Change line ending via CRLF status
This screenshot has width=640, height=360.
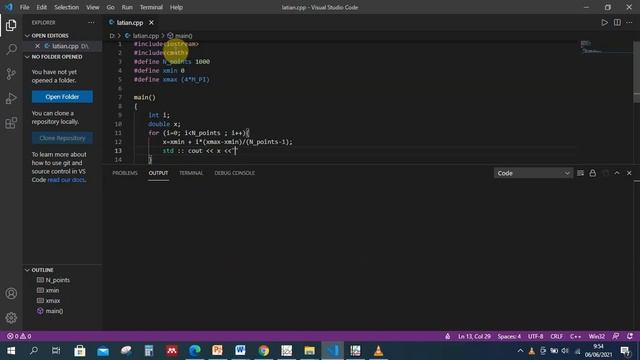556,336
